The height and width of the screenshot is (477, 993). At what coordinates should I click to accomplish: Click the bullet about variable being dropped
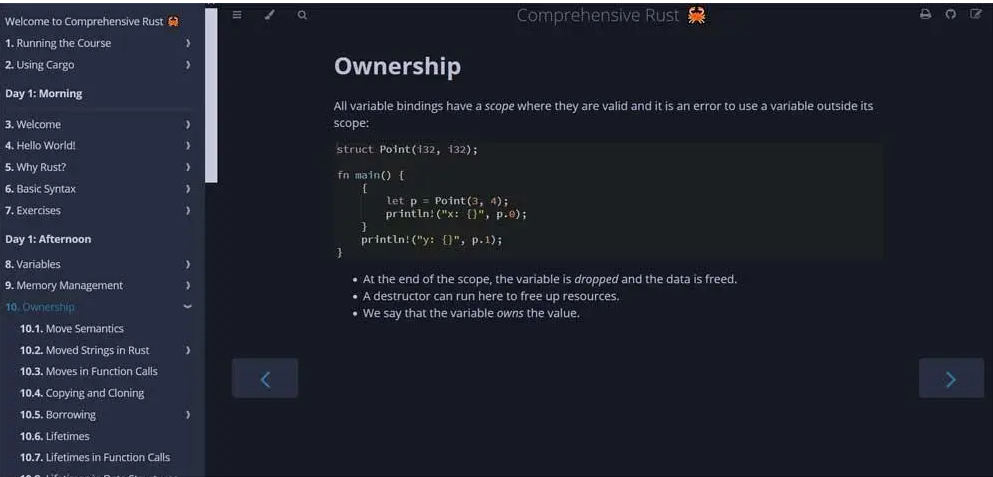[x=550, y=279]
